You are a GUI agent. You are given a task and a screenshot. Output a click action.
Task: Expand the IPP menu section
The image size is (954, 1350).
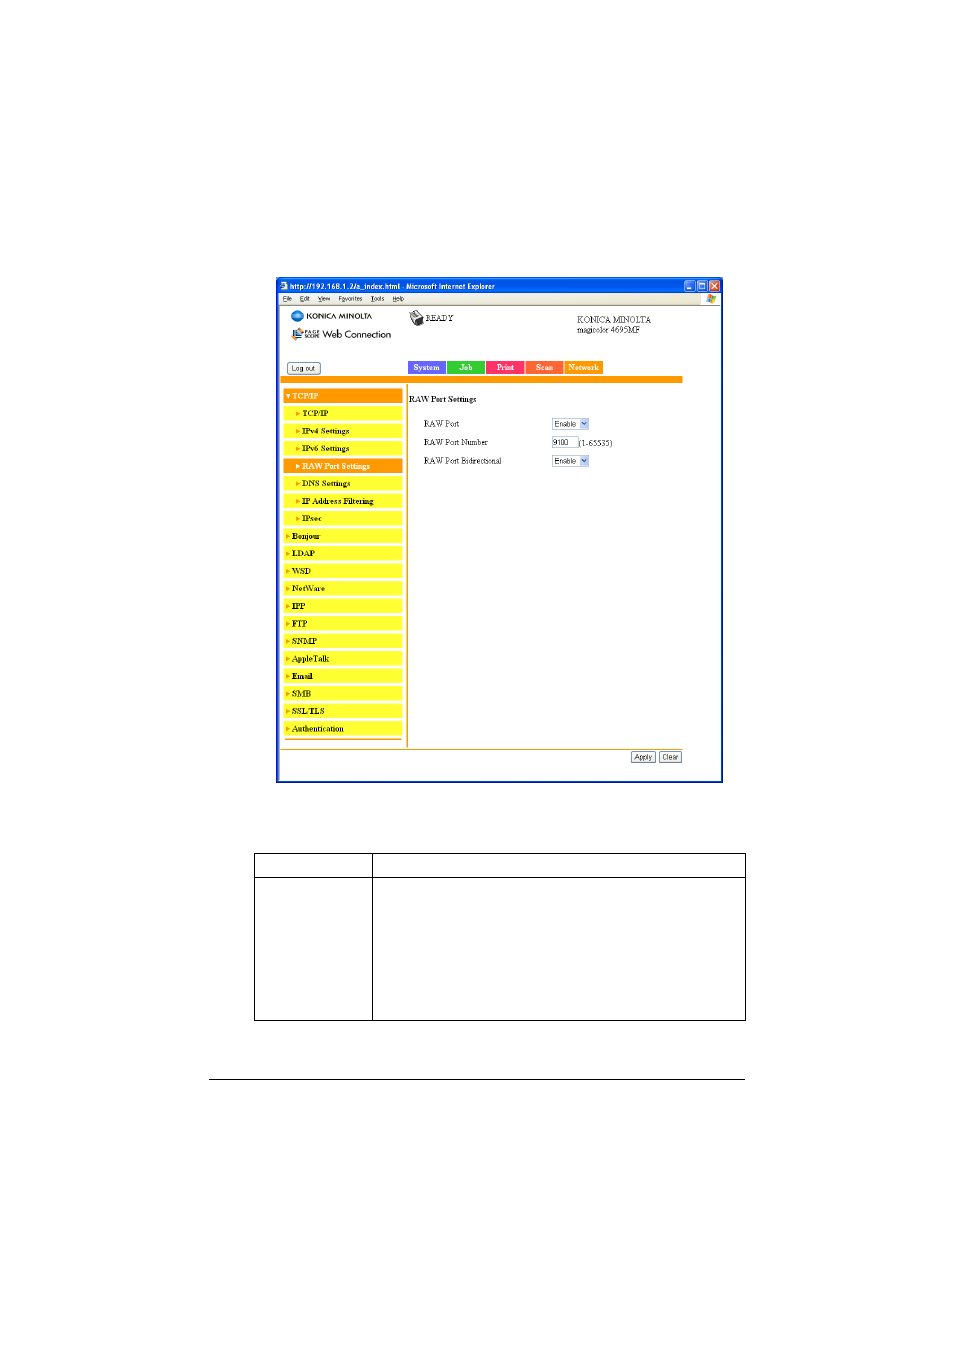pyautogui.click(x=343, y=606)
